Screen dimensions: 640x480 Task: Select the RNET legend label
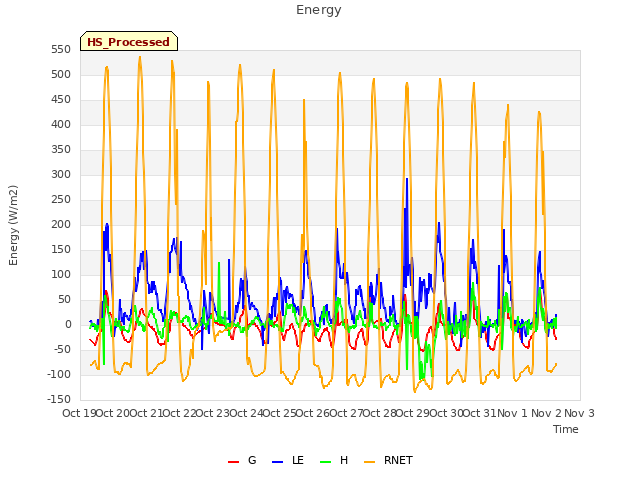(398, 460)
